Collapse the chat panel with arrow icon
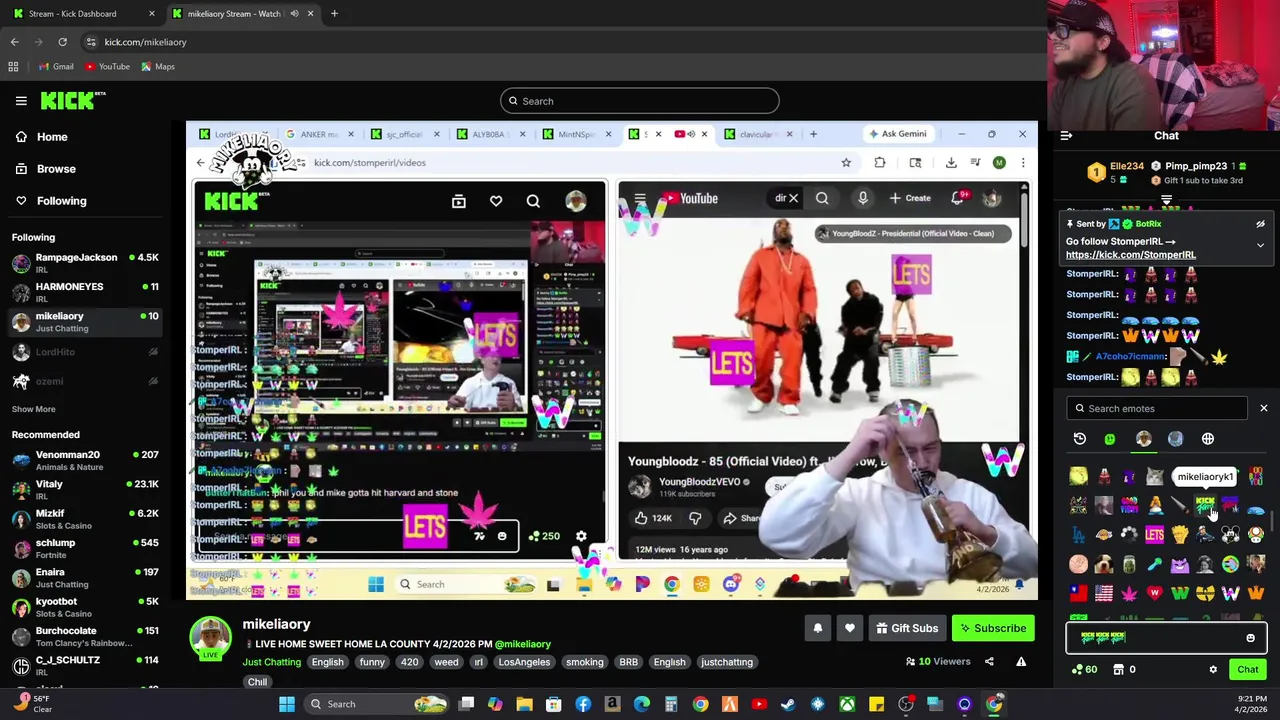Image resolution: width=1280 pixels, height=720 pixels. 1066,136
